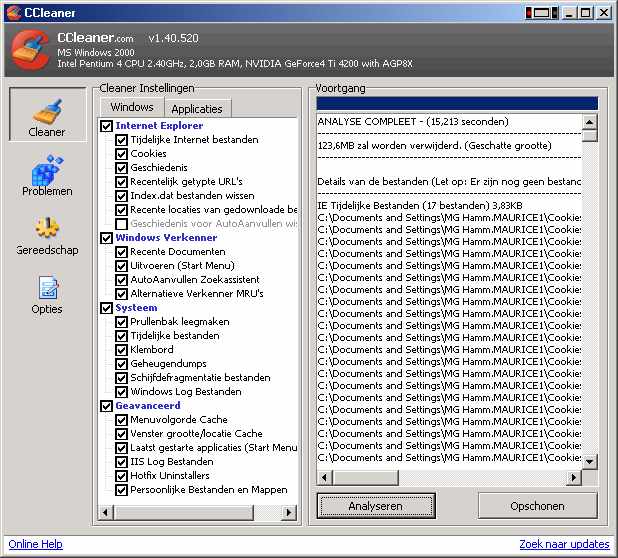
Task: Click the CCleaner title bar icon
Action: pyautogui.click(x=13, y=13)
